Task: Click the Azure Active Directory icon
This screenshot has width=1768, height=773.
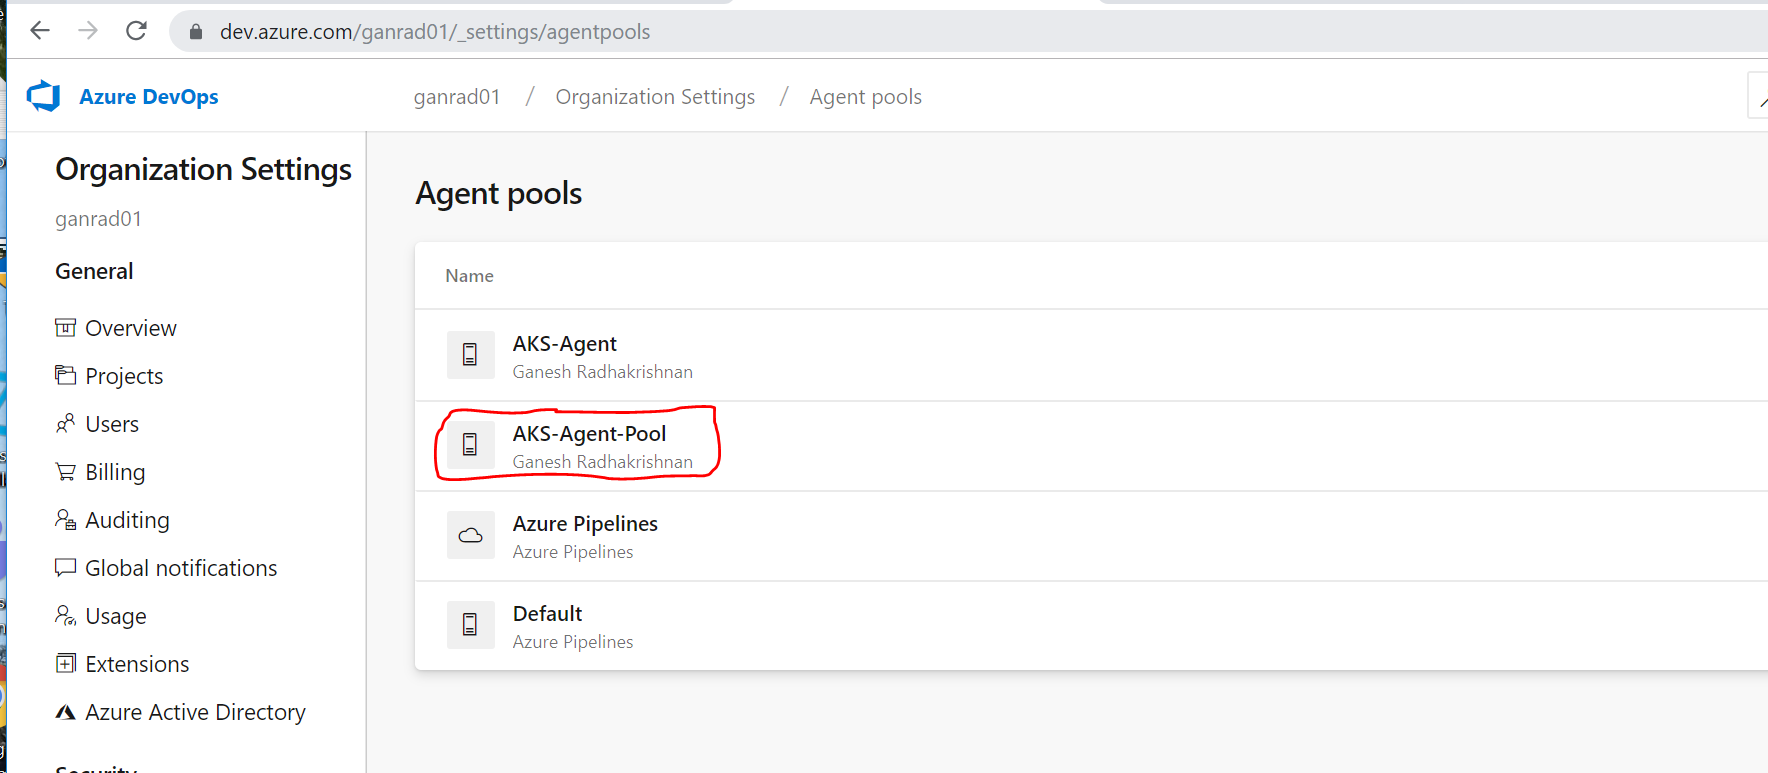Action: tap(66, 712)
